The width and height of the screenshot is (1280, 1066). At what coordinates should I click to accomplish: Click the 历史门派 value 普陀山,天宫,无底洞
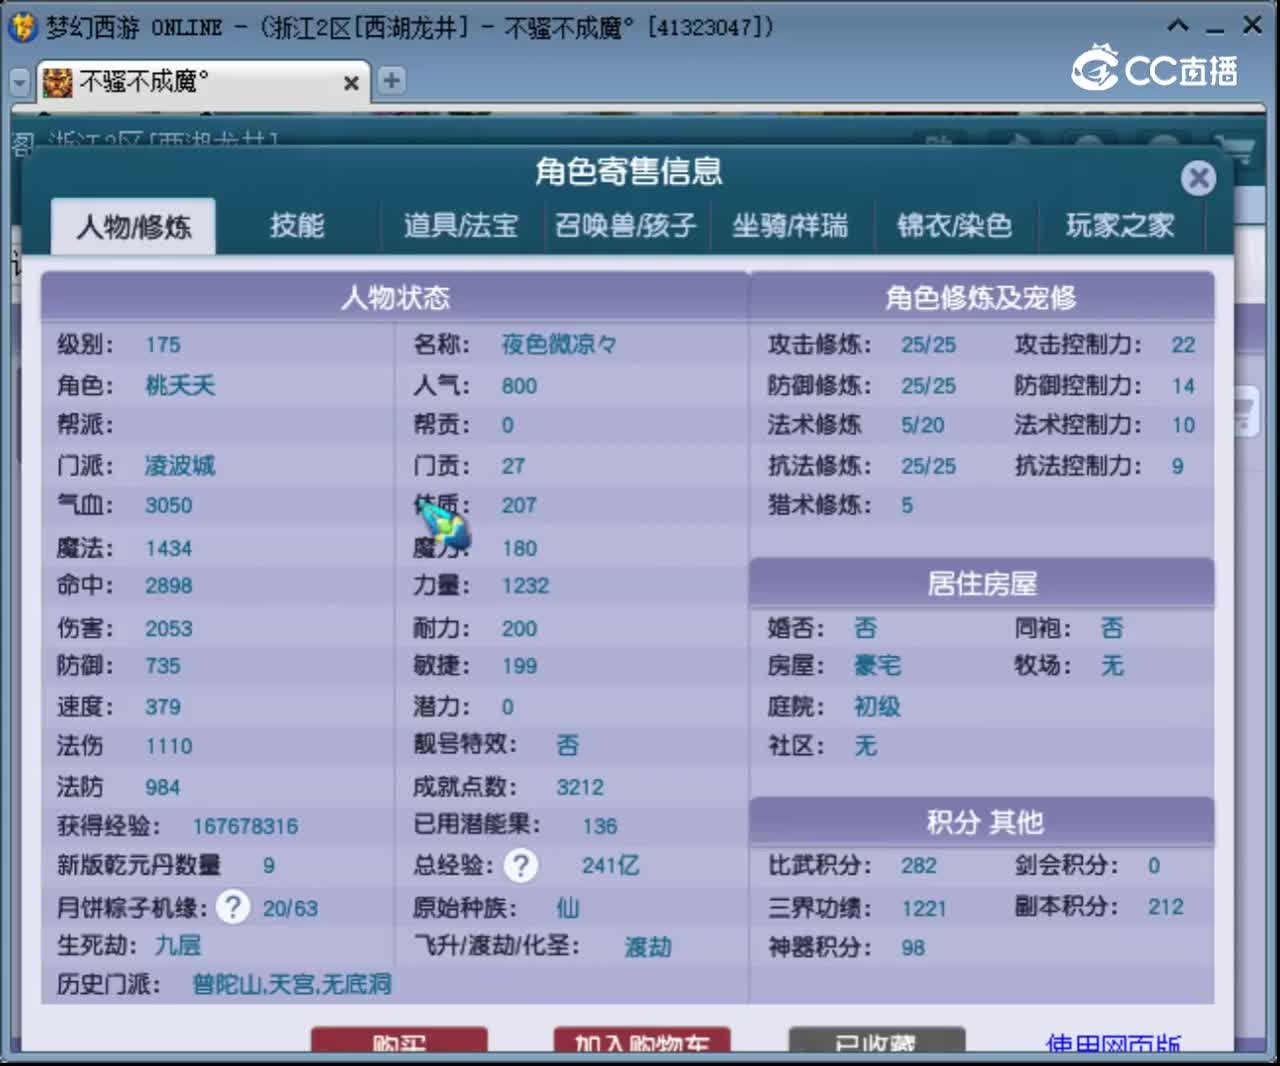292,985
